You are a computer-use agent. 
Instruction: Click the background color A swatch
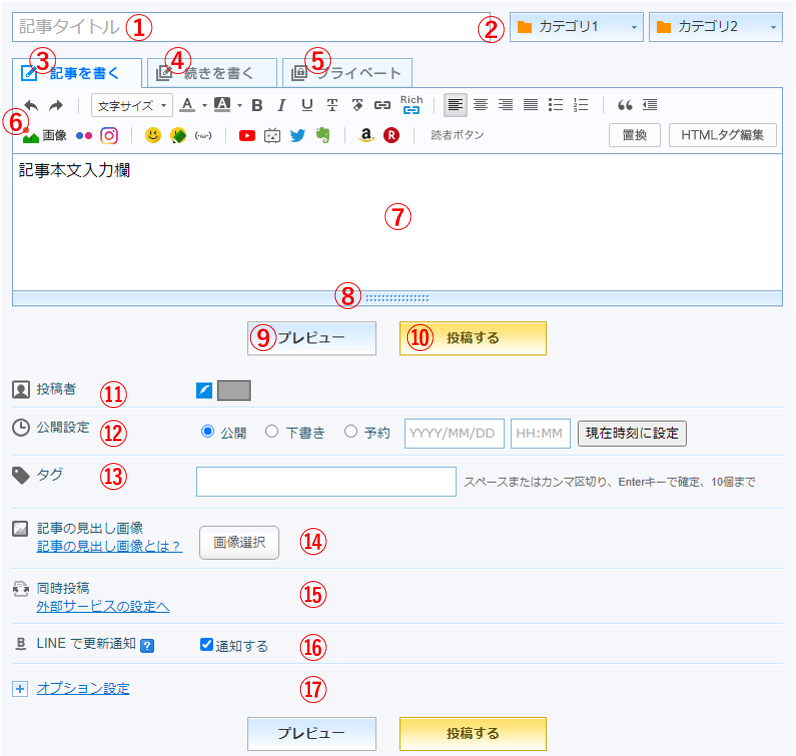222,105
